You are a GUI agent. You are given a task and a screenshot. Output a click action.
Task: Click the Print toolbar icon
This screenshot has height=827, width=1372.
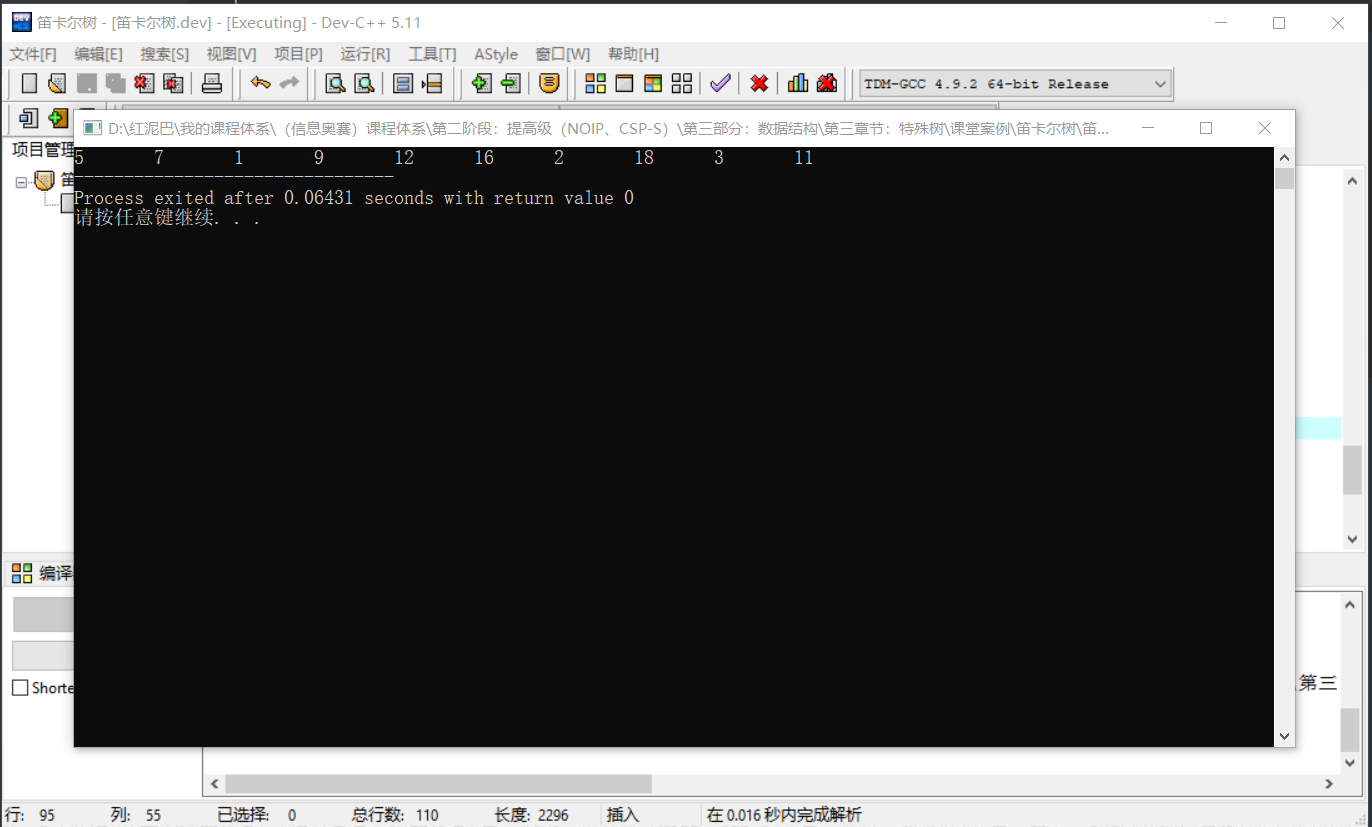212,84
